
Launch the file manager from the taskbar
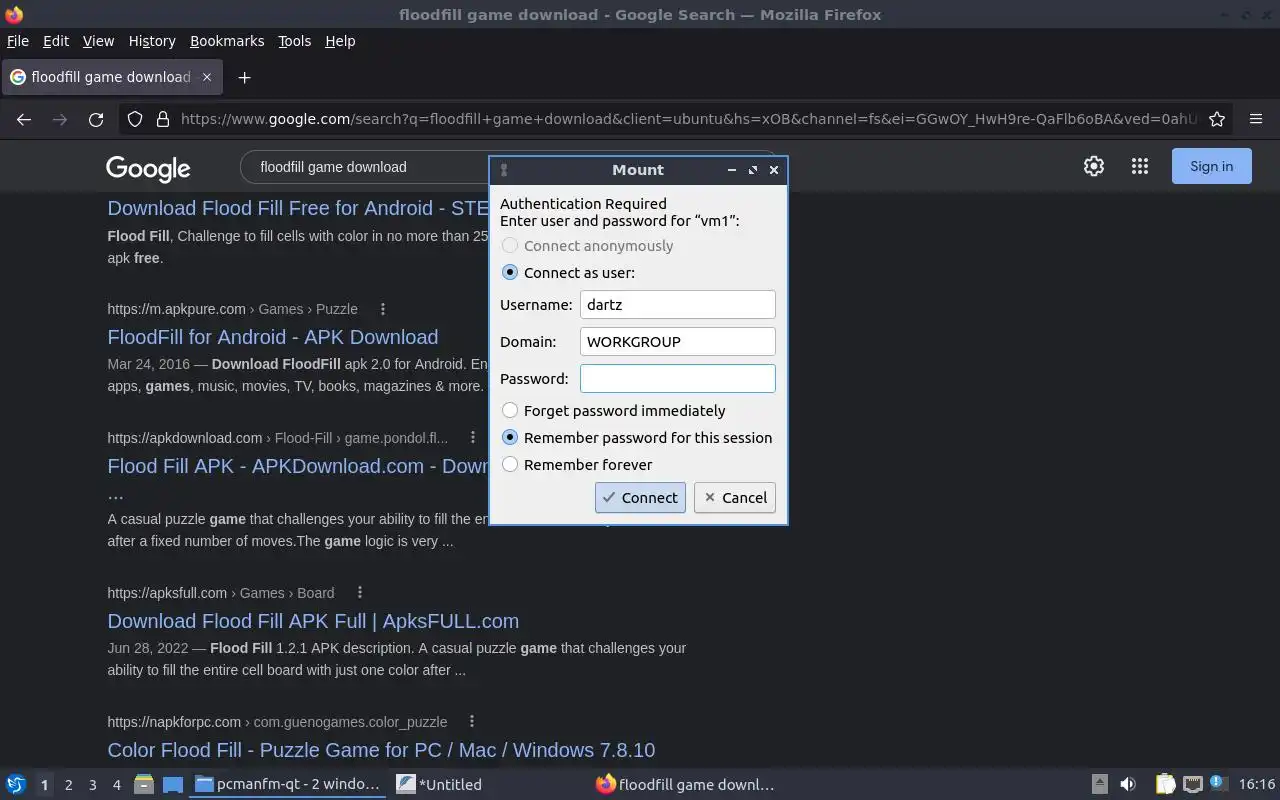143,784
